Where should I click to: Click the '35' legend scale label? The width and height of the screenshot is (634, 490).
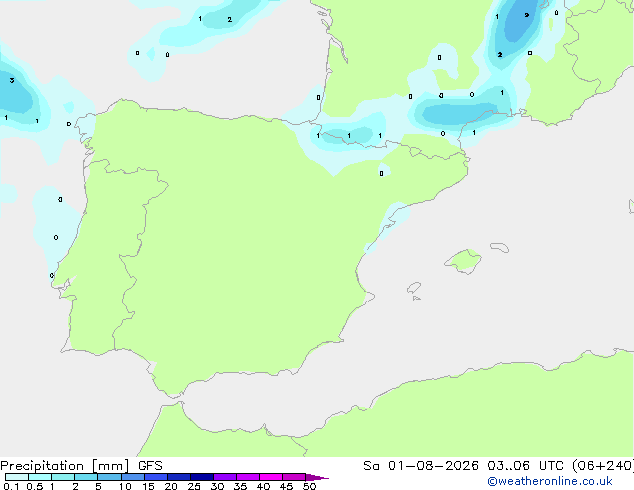[241, 486]
